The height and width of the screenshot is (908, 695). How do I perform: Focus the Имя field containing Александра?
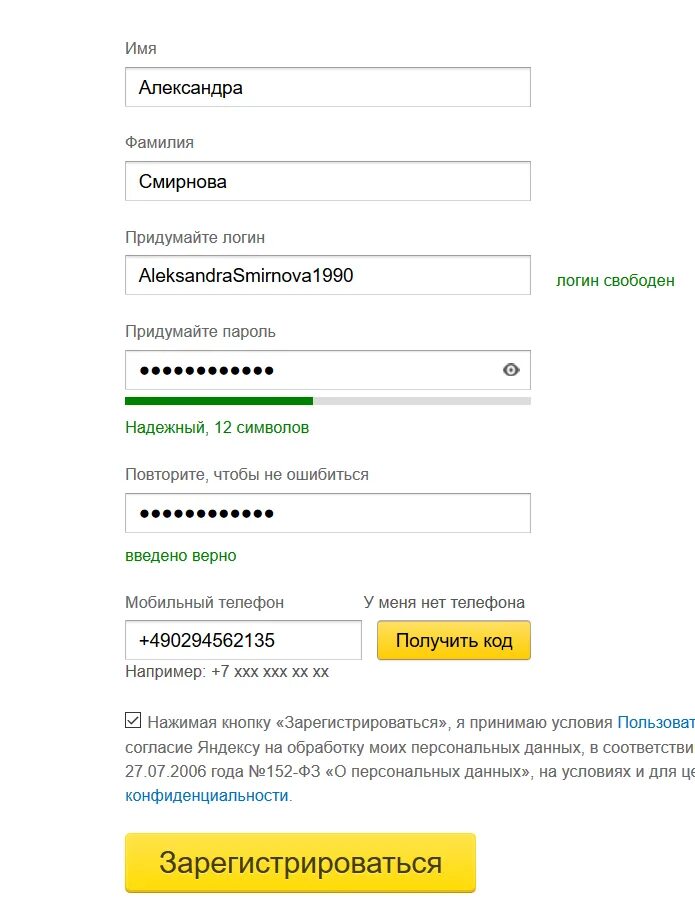point(328,87)
